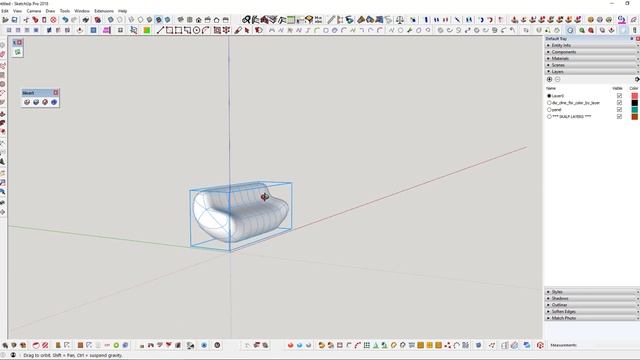Select the red arrow Select tool
Viewport: 640px width, 360px height.
(x=247, y=30)
